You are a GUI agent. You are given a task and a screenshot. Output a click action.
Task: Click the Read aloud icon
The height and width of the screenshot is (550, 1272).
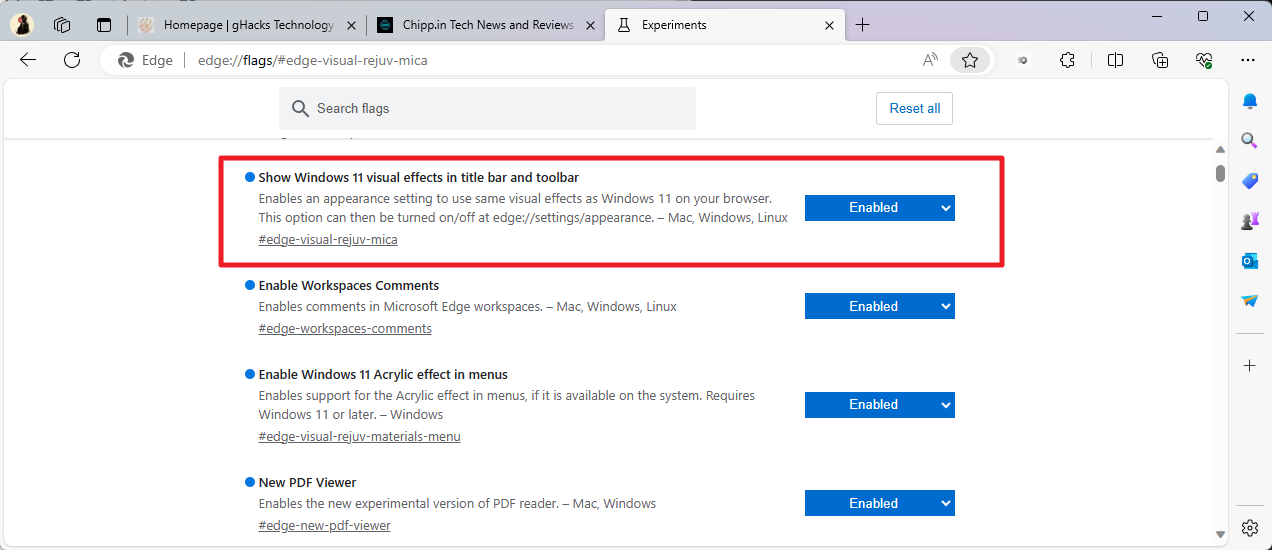[x=930, y=60]
